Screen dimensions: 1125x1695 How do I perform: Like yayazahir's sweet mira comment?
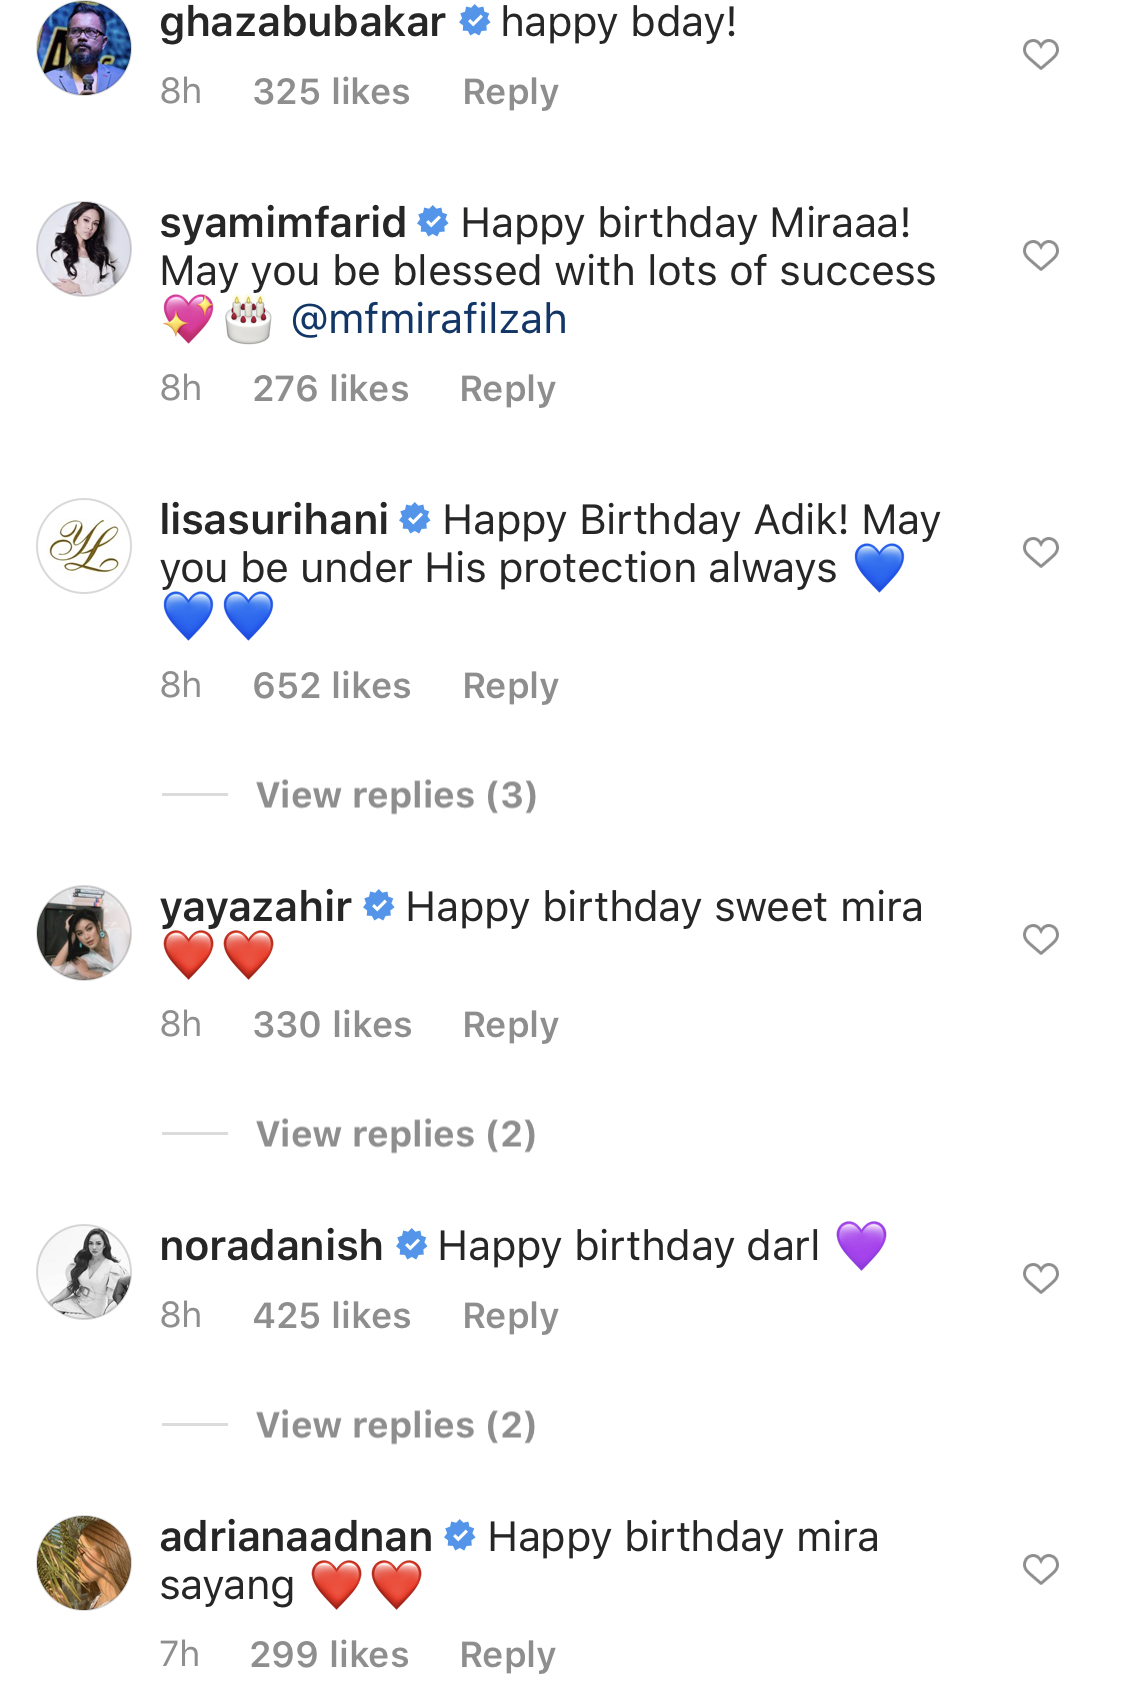point(1040,939)
